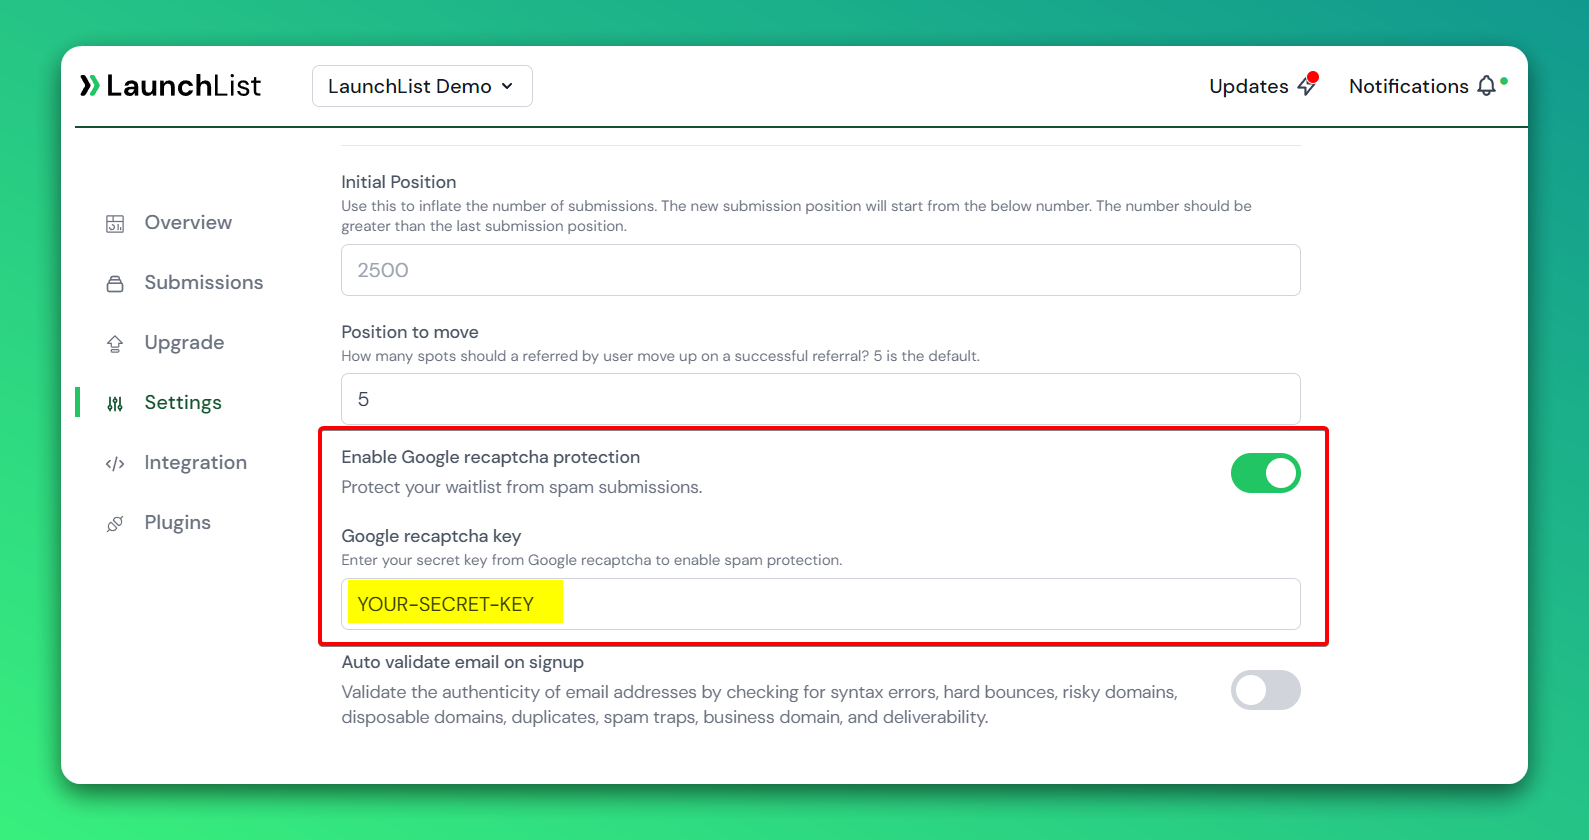Viewport: 1589px width, 840px height.
Task: Open Plugins in the sidebar
Action: point(177,522)
